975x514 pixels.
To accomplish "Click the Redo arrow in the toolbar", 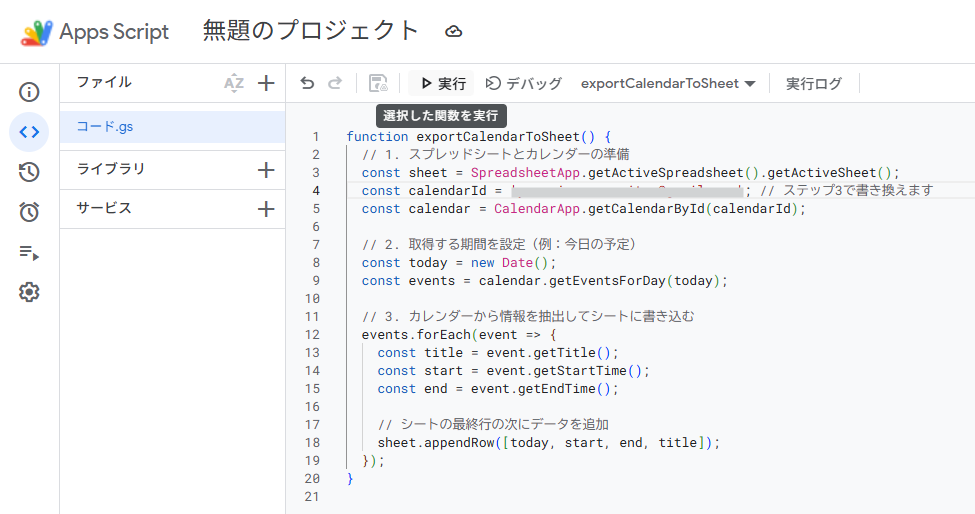I will pyautogui.click(x=335, y=84).
